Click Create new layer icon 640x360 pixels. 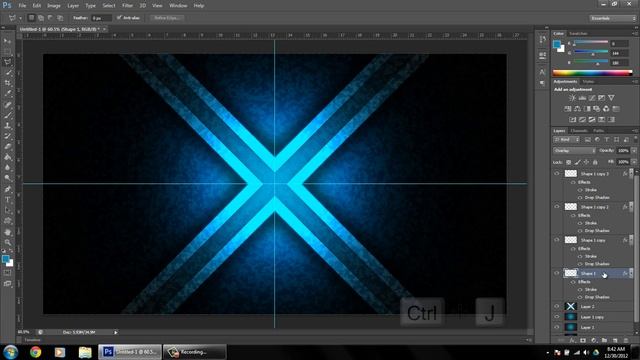point(615,340)
